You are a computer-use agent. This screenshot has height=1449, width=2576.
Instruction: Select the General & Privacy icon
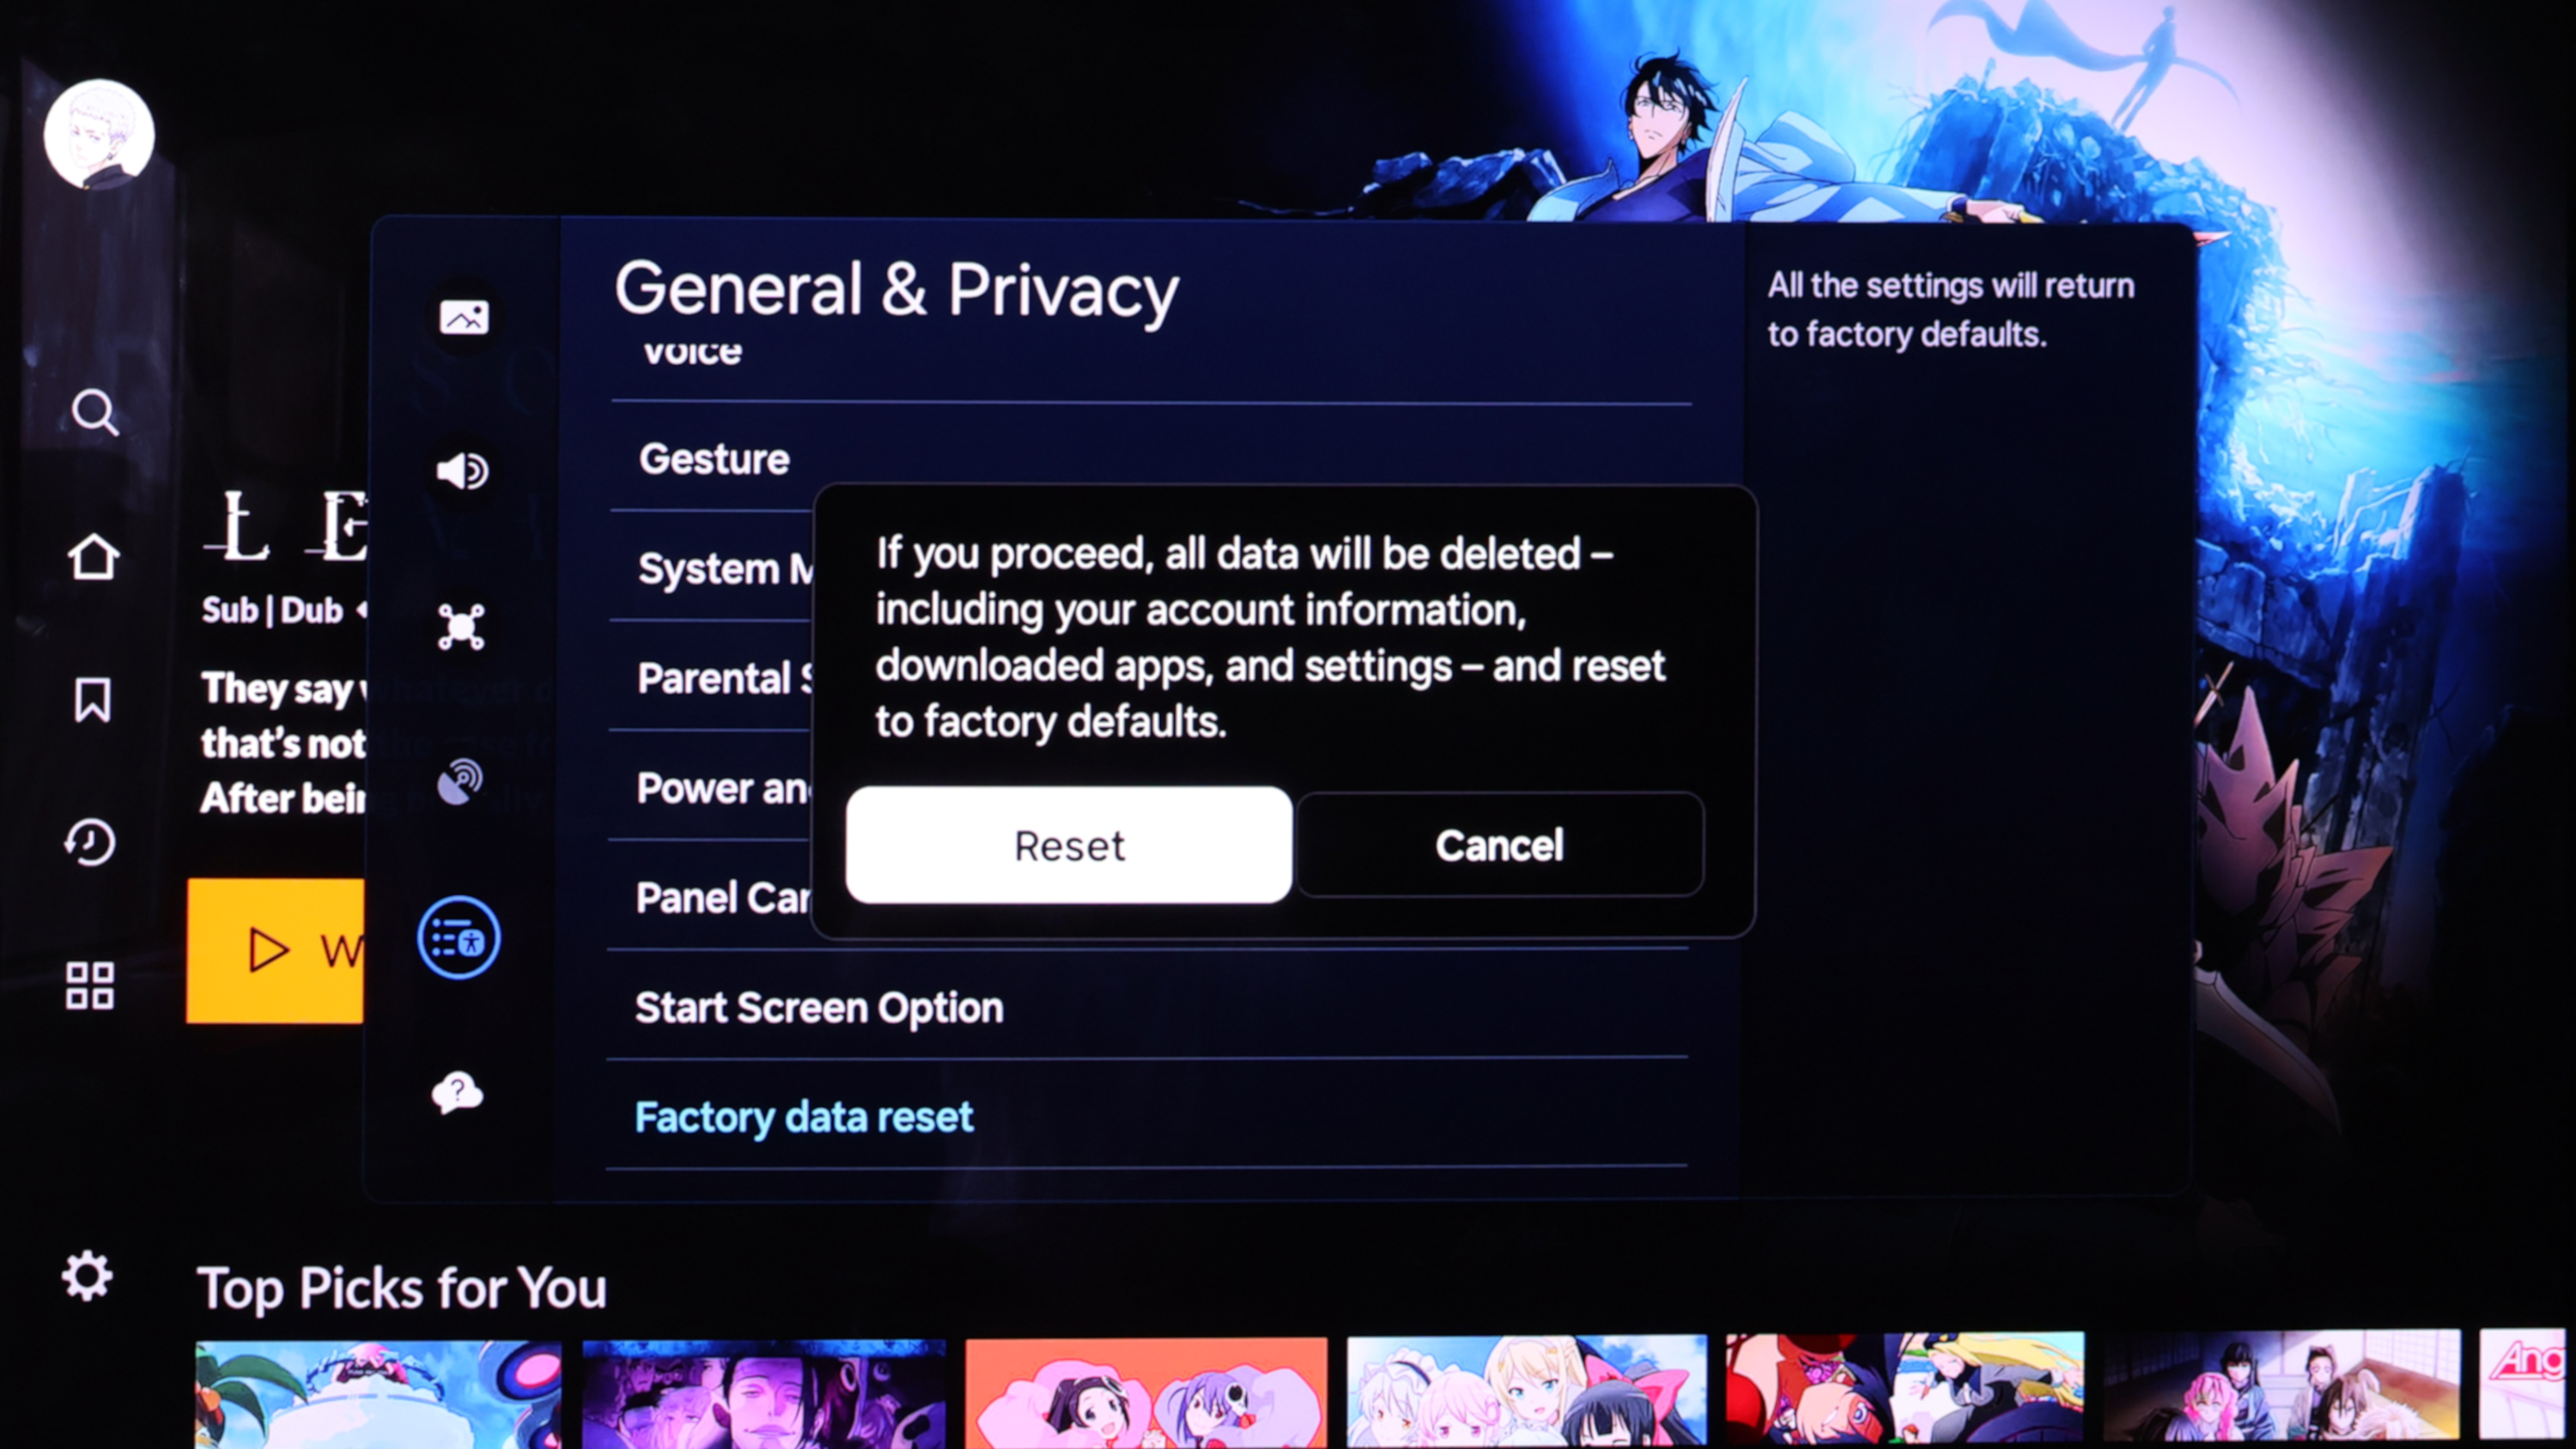tap(459, 938)
